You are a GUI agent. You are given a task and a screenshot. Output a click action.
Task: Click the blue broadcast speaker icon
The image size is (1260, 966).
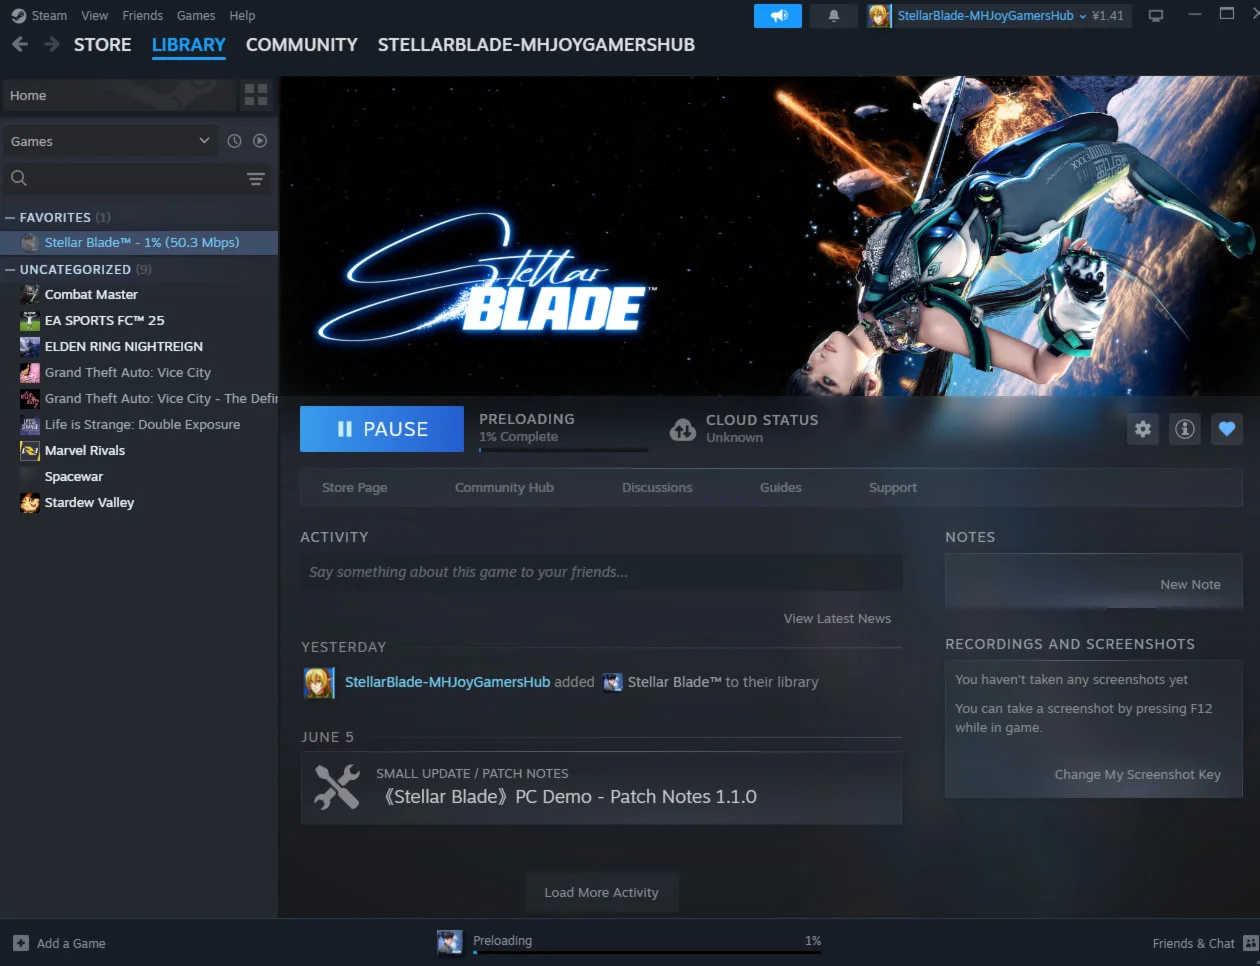(x=778, y=16)
